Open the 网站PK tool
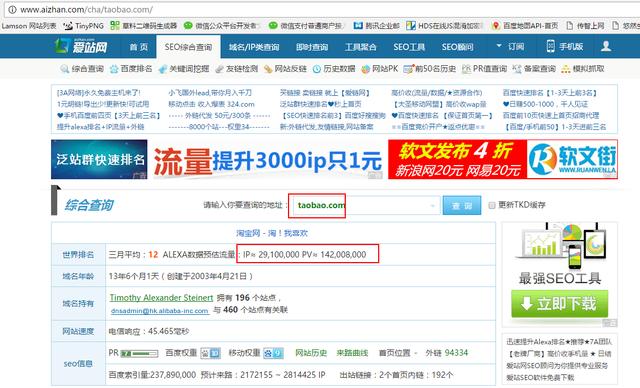 tap(380, 69)
